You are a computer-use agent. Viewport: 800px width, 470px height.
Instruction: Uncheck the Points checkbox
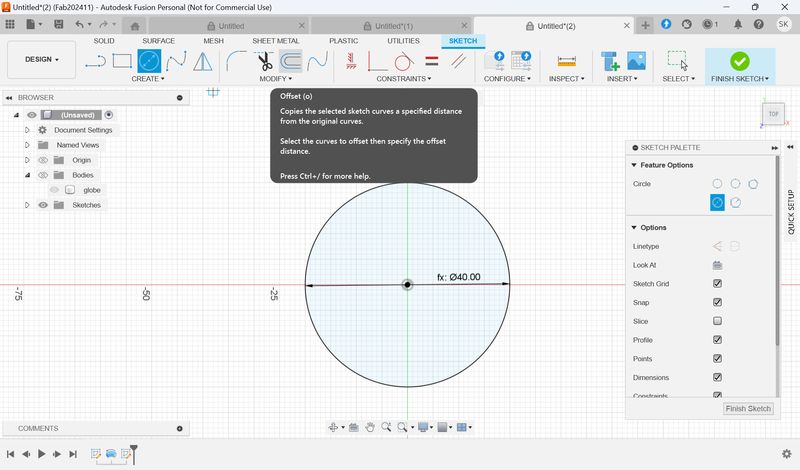pos(717,358)
